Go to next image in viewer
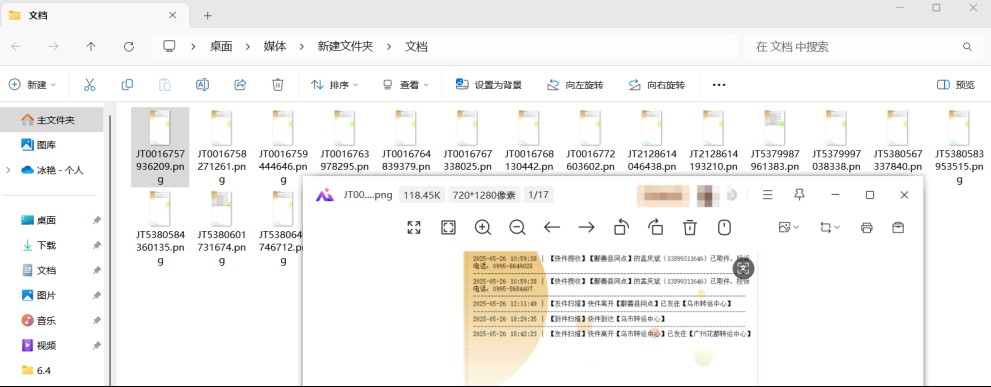Viewport: 991px width, 387px height. pos(587,228)
